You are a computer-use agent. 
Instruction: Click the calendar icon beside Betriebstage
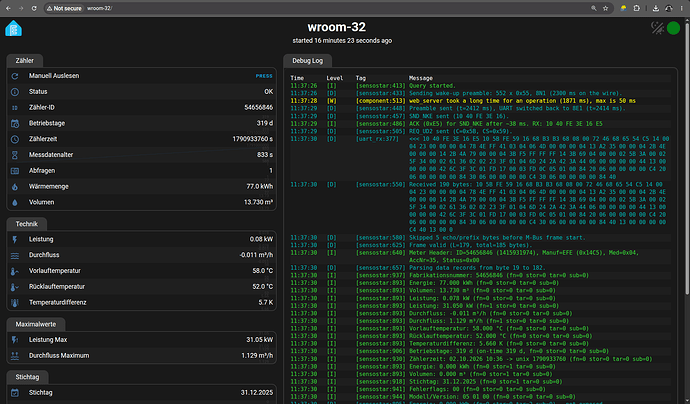tap(15, 124)
